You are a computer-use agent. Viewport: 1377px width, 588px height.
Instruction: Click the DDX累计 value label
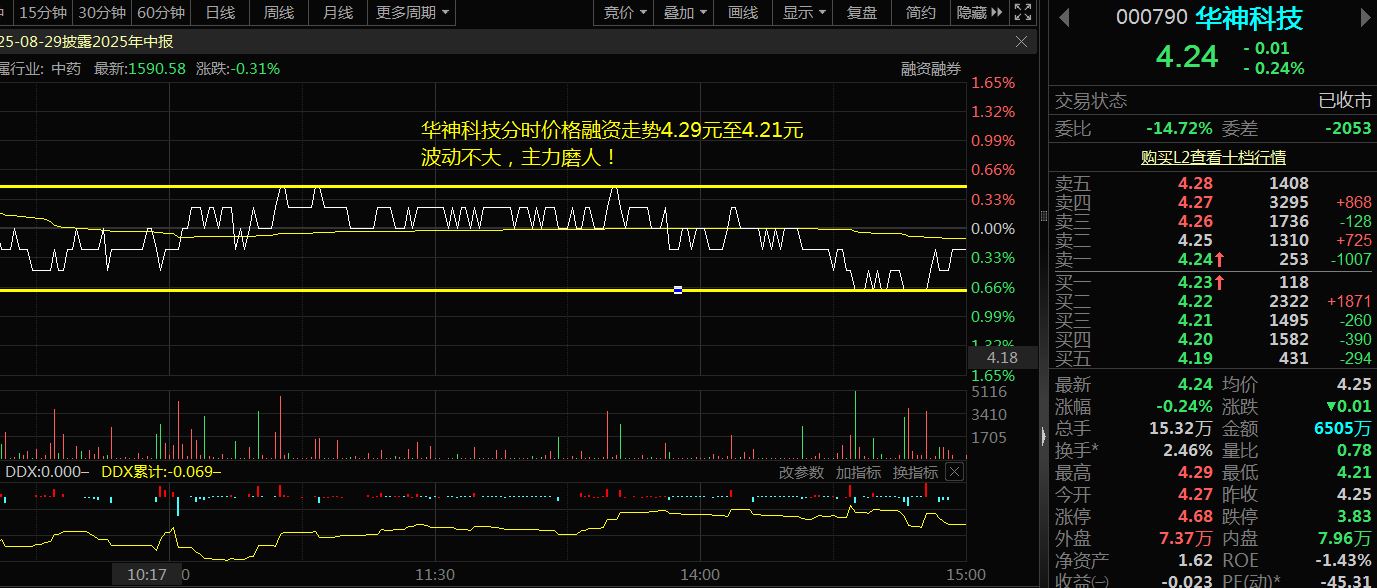tap(161, 472)
